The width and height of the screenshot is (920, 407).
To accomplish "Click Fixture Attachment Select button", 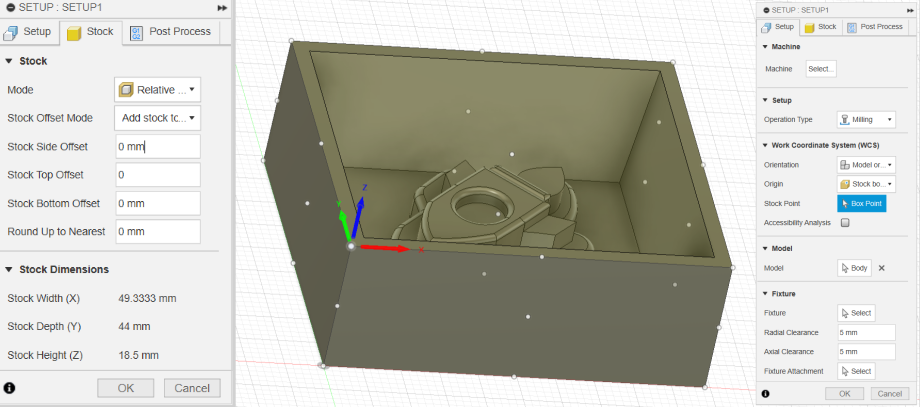I will pyautogui.click(x=856, y=371).
